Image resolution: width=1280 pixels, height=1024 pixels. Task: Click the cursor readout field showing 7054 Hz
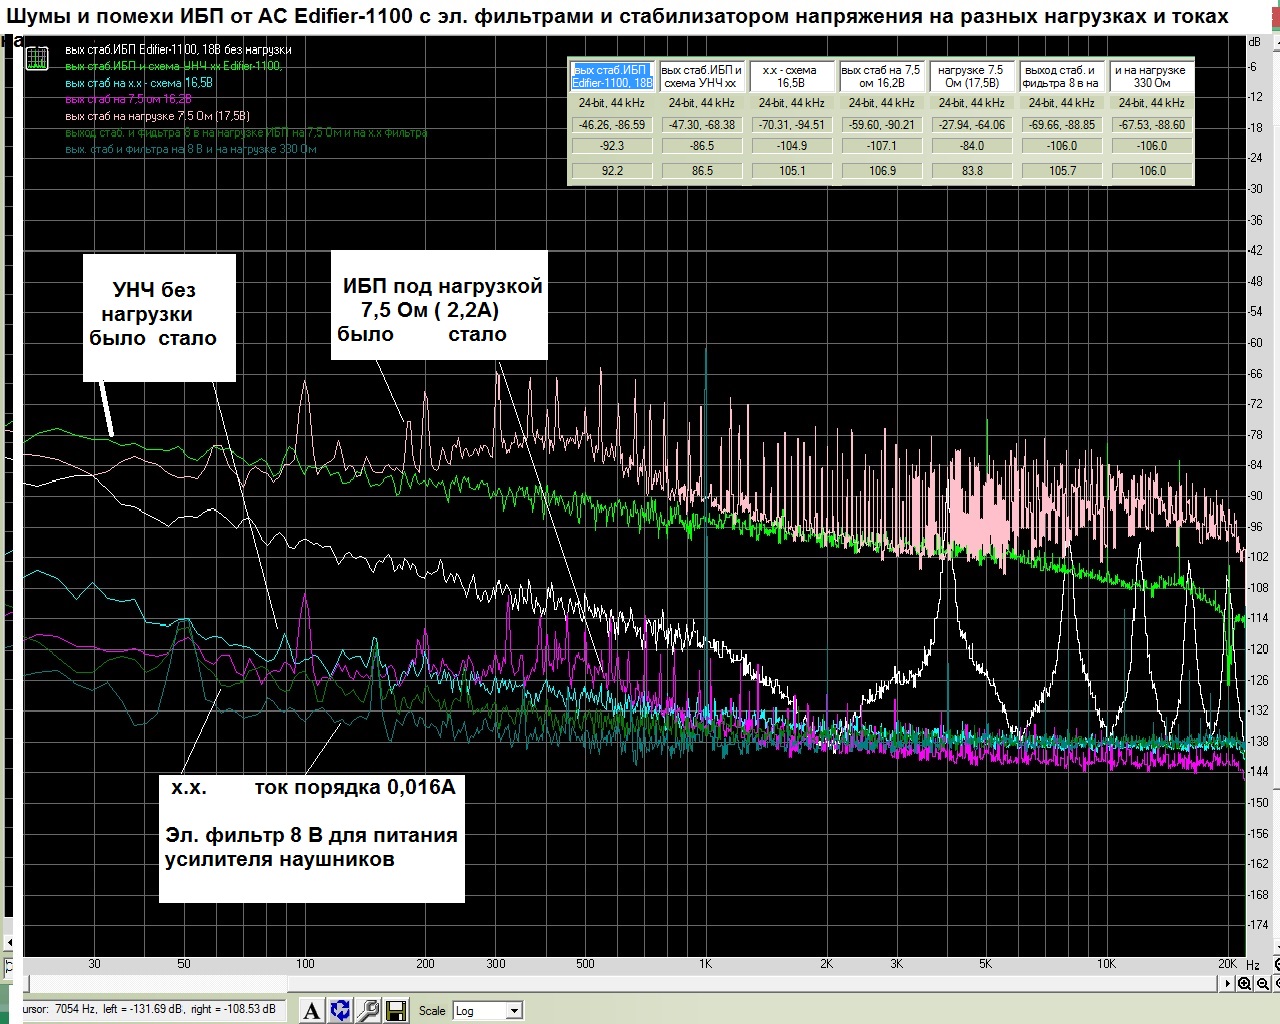[150, 1010]
